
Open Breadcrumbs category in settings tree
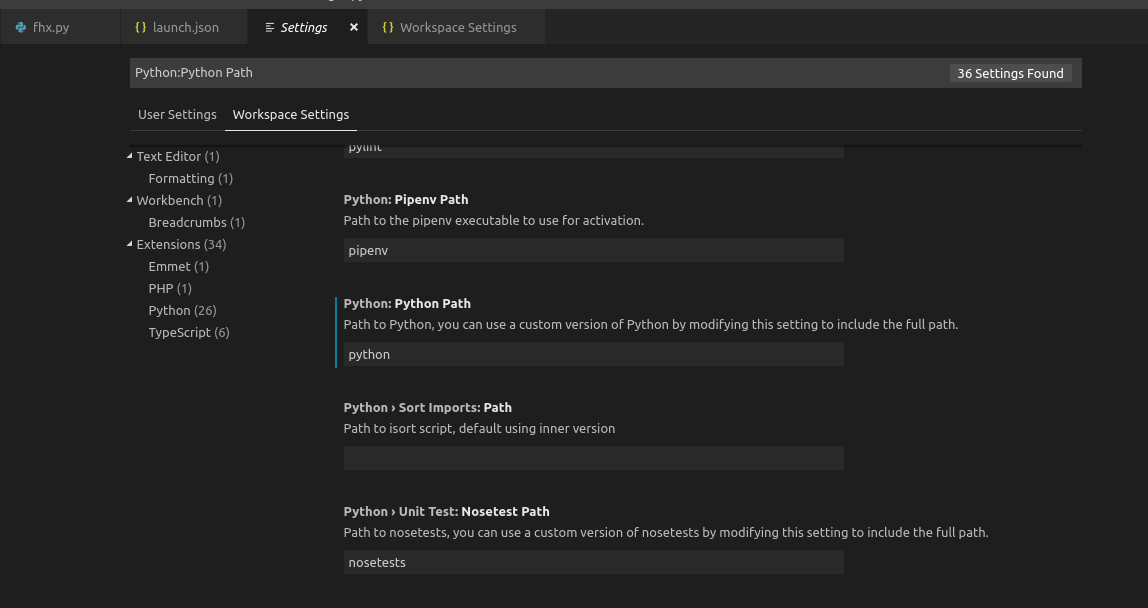(x=196, y=222)
